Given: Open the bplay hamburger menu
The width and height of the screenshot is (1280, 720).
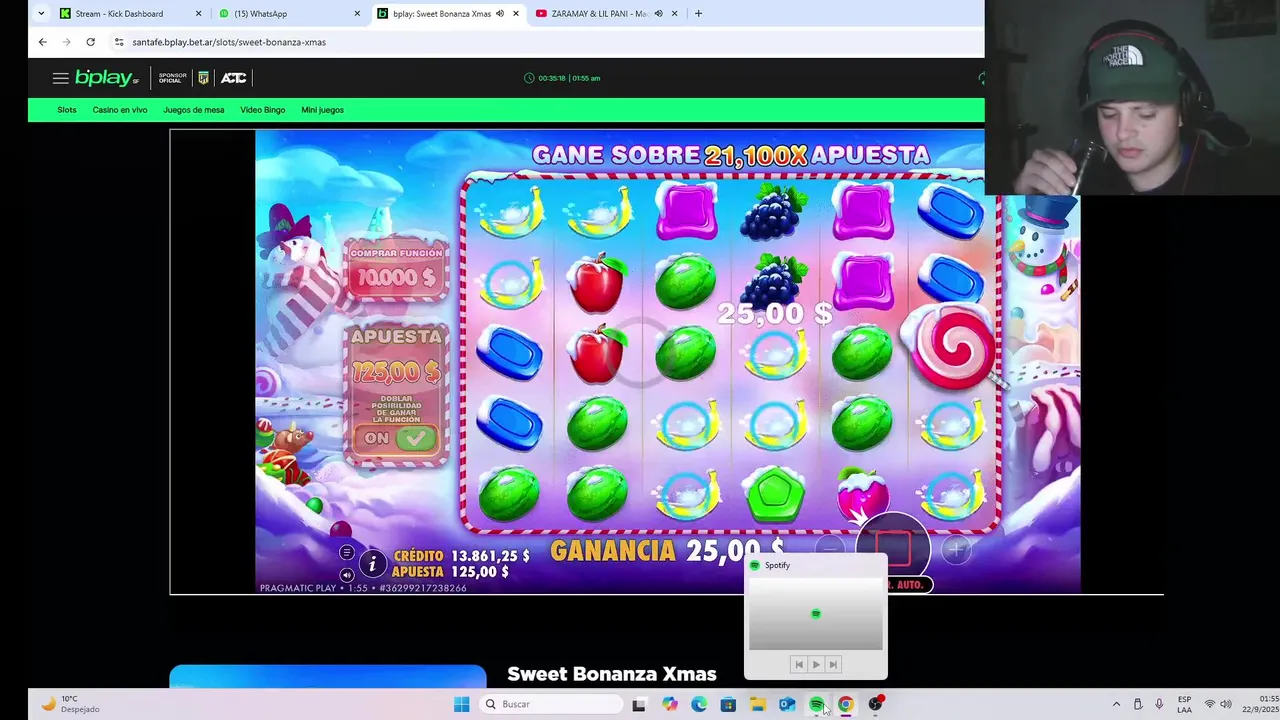Looking at the screenshot, I should [60, 78].
